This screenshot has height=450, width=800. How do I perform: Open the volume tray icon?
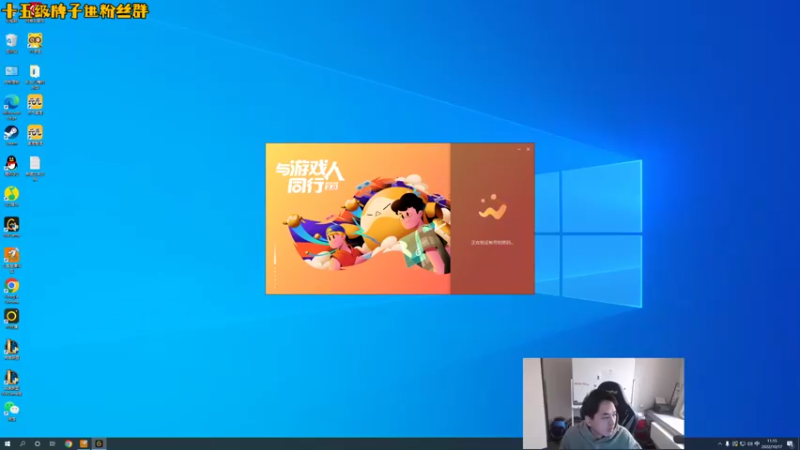point(750,444)
